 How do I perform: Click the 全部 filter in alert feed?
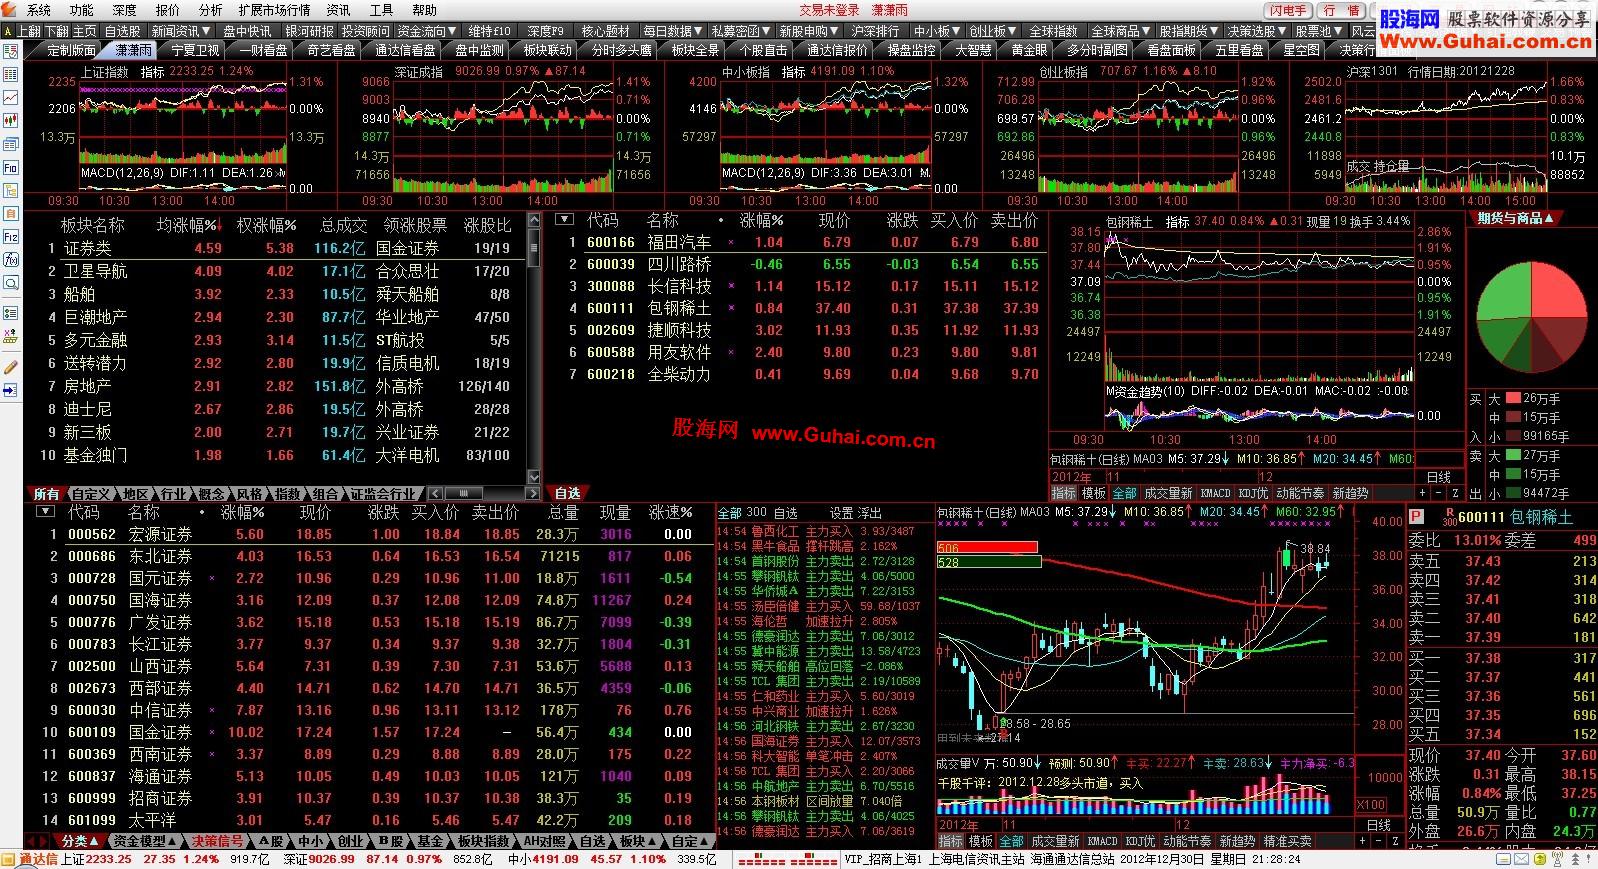[x=729, y=512]
